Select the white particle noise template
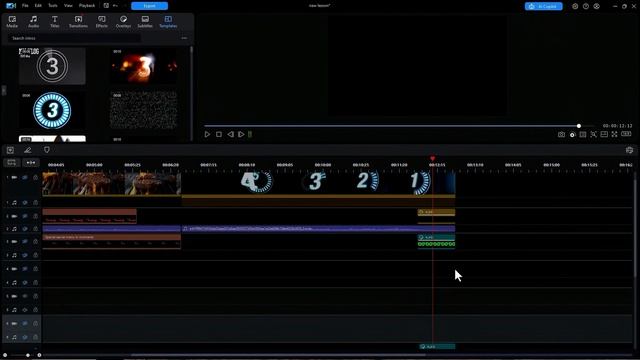 (x=144, y=110)
